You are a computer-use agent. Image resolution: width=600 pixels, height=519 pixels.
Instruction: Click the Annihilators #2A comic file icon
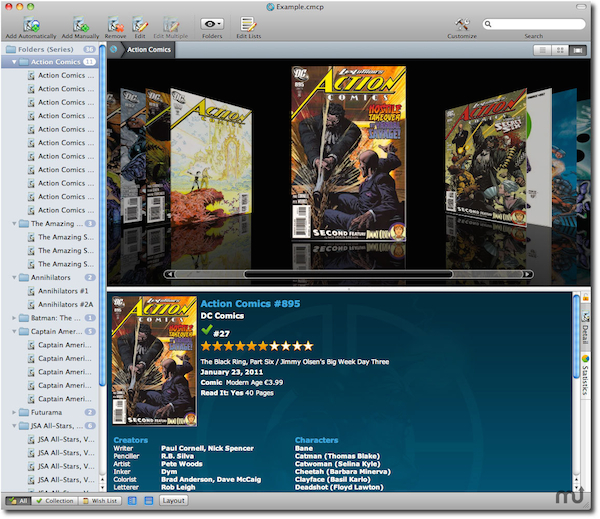31,305
